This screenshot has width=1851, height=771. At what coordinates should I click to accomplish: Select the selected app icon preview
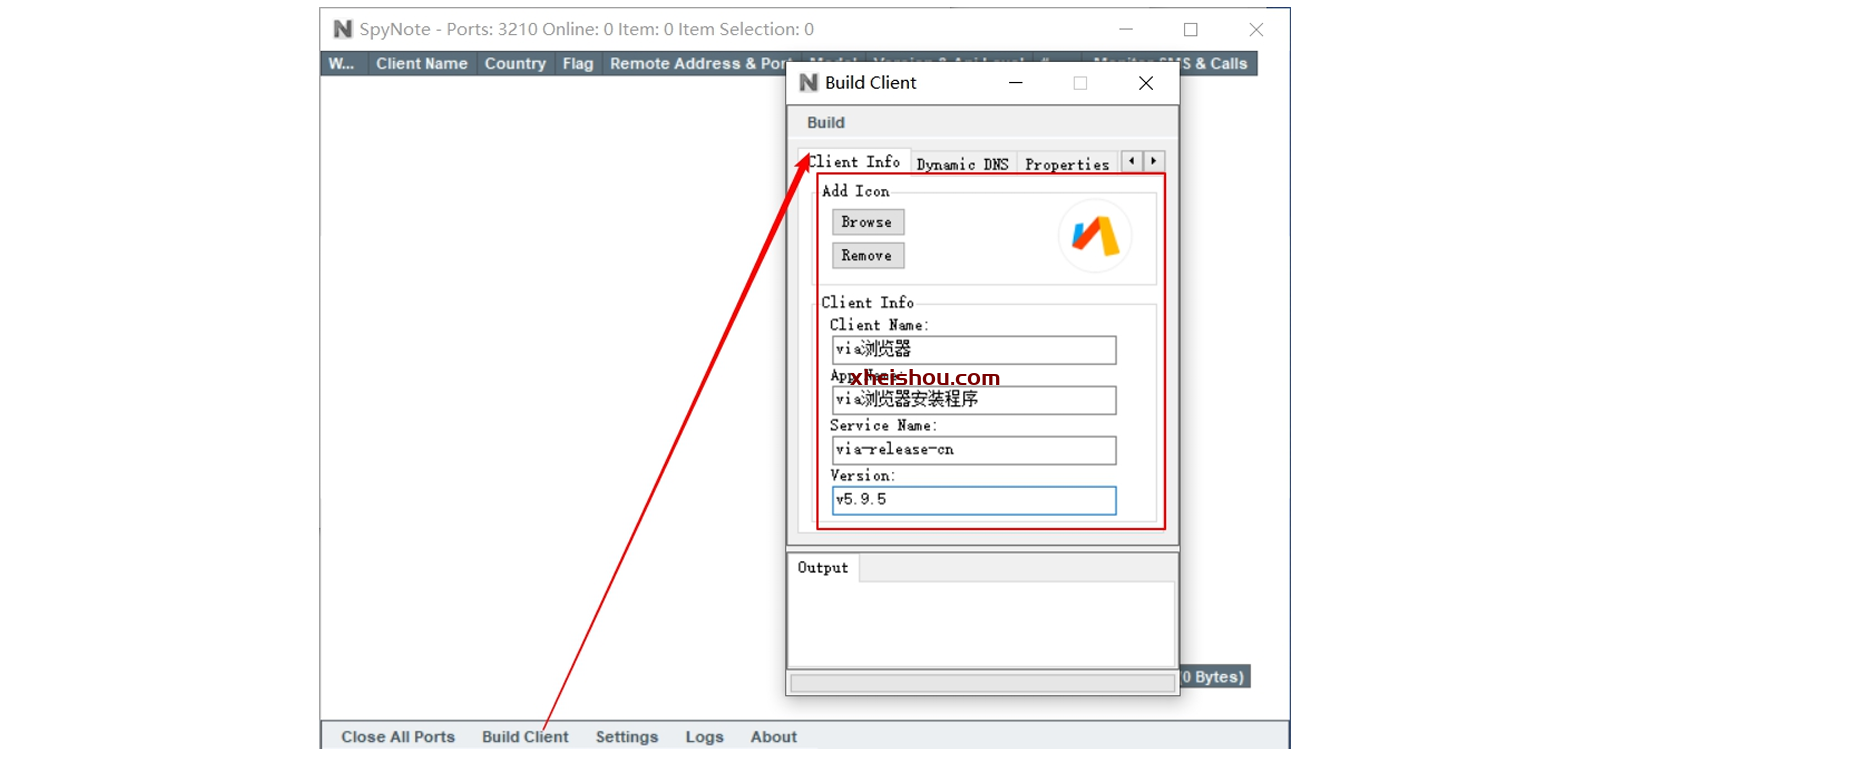click(1095, 236)
